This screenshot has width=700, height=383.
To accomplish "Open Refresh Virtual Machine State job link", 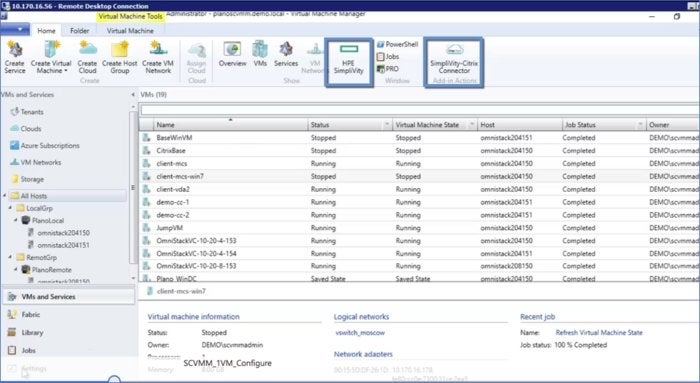I will point(599,333).
